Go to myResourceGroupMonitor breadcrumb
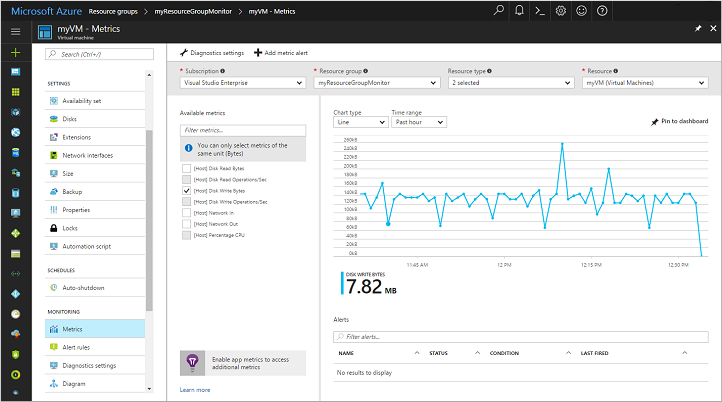Viewport: 722px width, 402px height. click(193, 12)
